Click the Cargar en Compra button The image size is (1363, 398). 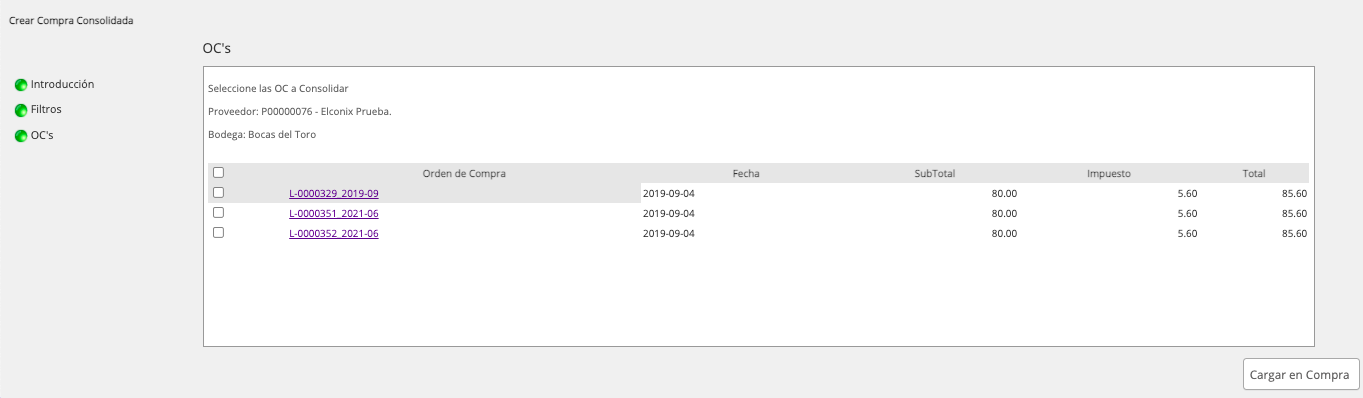pyautogui.click(x=1301, y=375)
